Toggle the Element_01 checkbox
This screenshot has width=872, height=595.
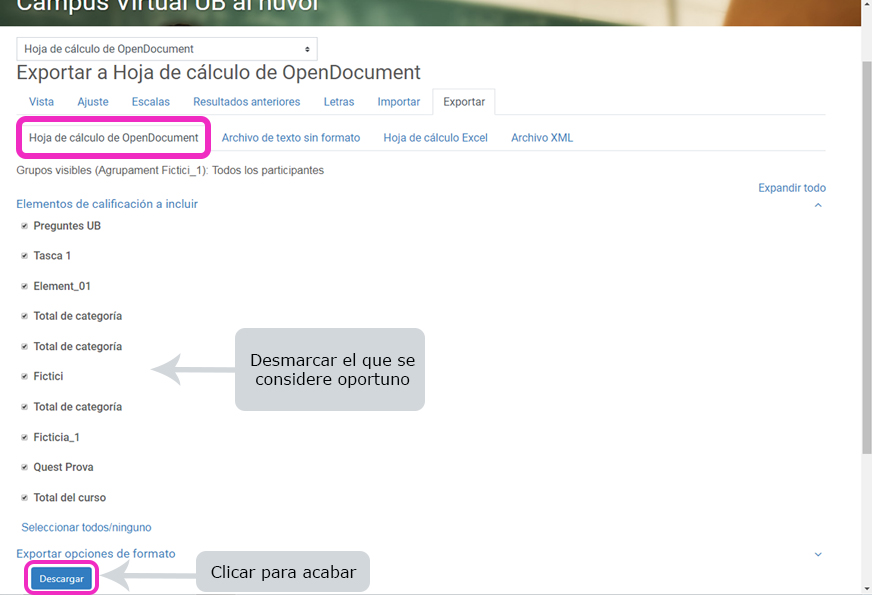coord(25,286)
